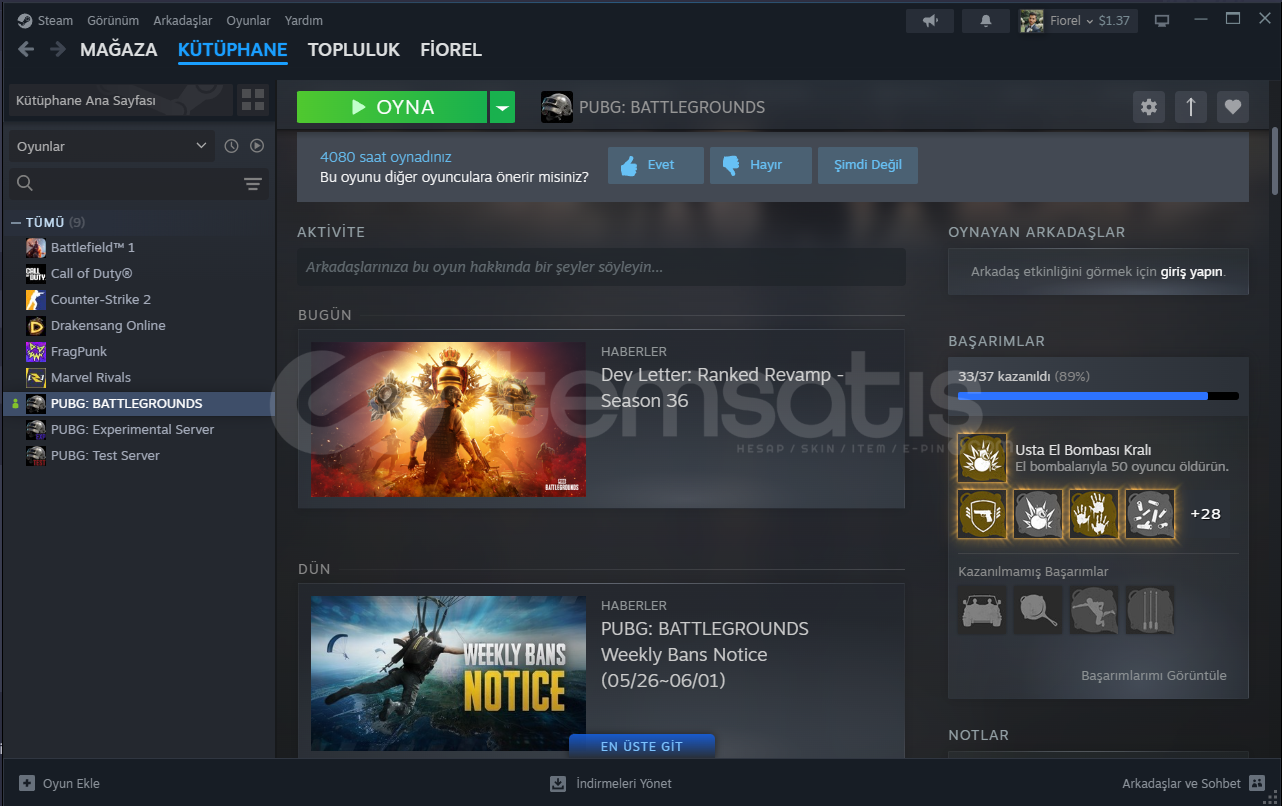
Task: Open the announcements megaphone icon
Action: (930, 20)
